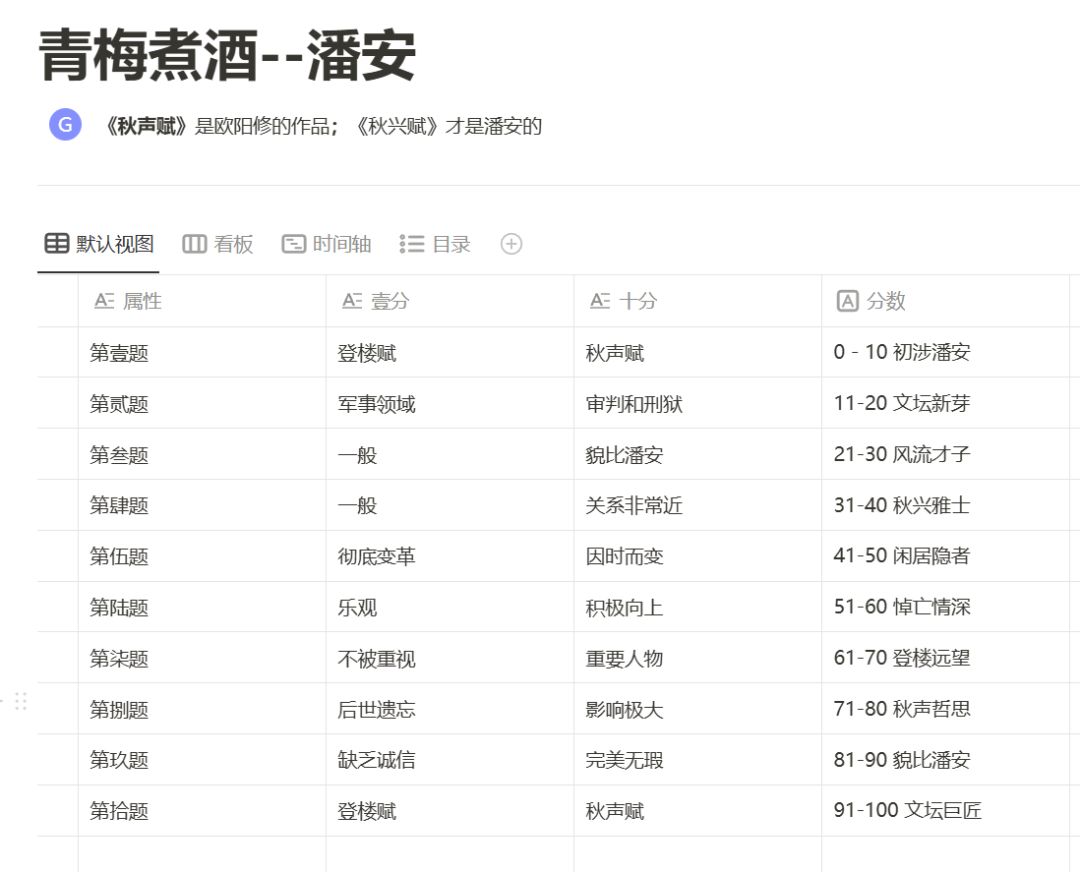
Task: Click the drag handle beside 第捌题 row
Action: (x=21, y=701)
